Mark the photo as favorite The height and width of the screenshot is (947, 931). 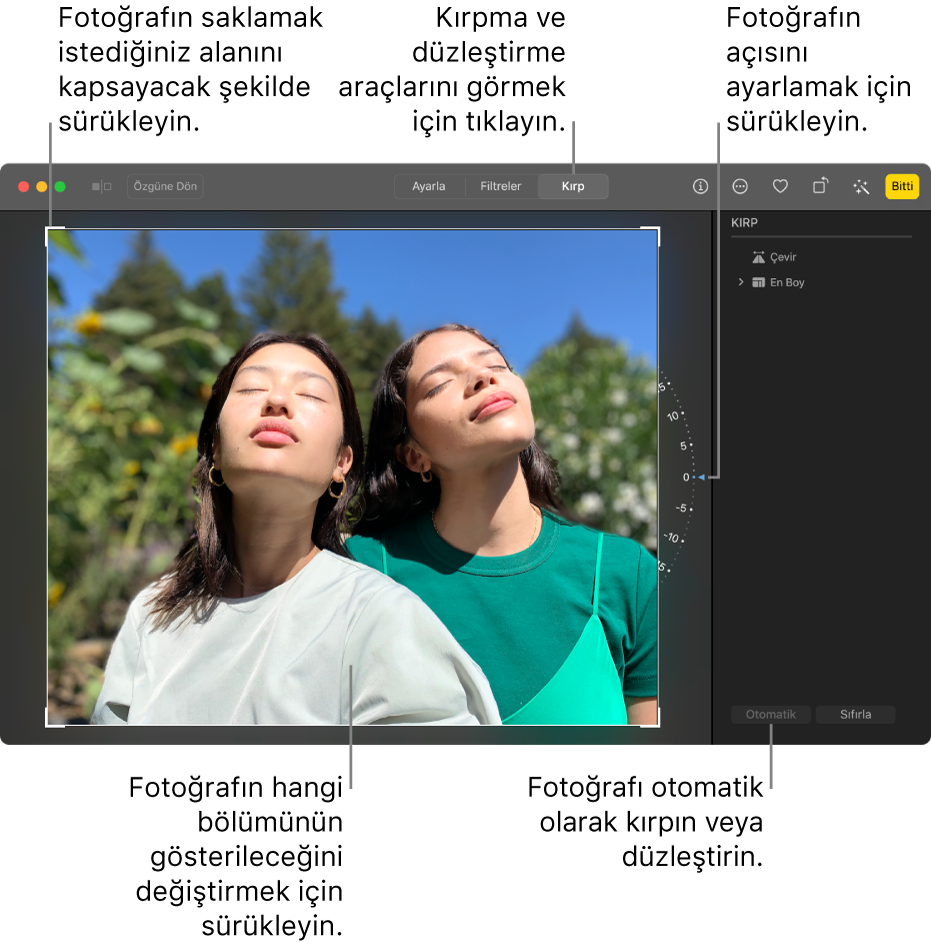point(780,187)
